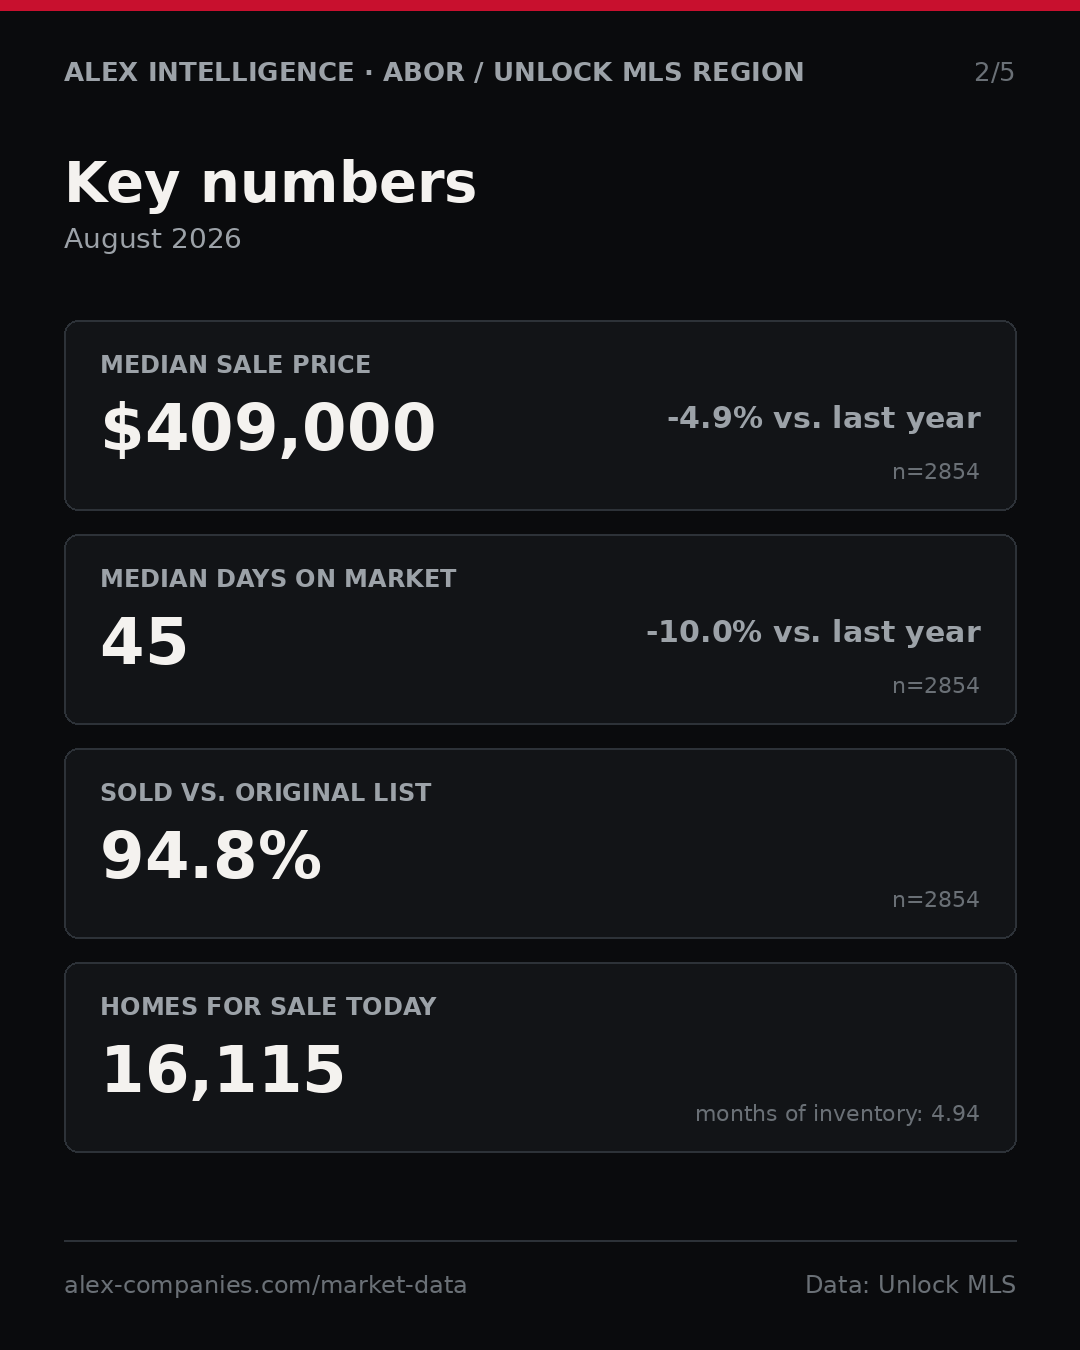Select the Median Sale Price card

click(x=540, y=415)
